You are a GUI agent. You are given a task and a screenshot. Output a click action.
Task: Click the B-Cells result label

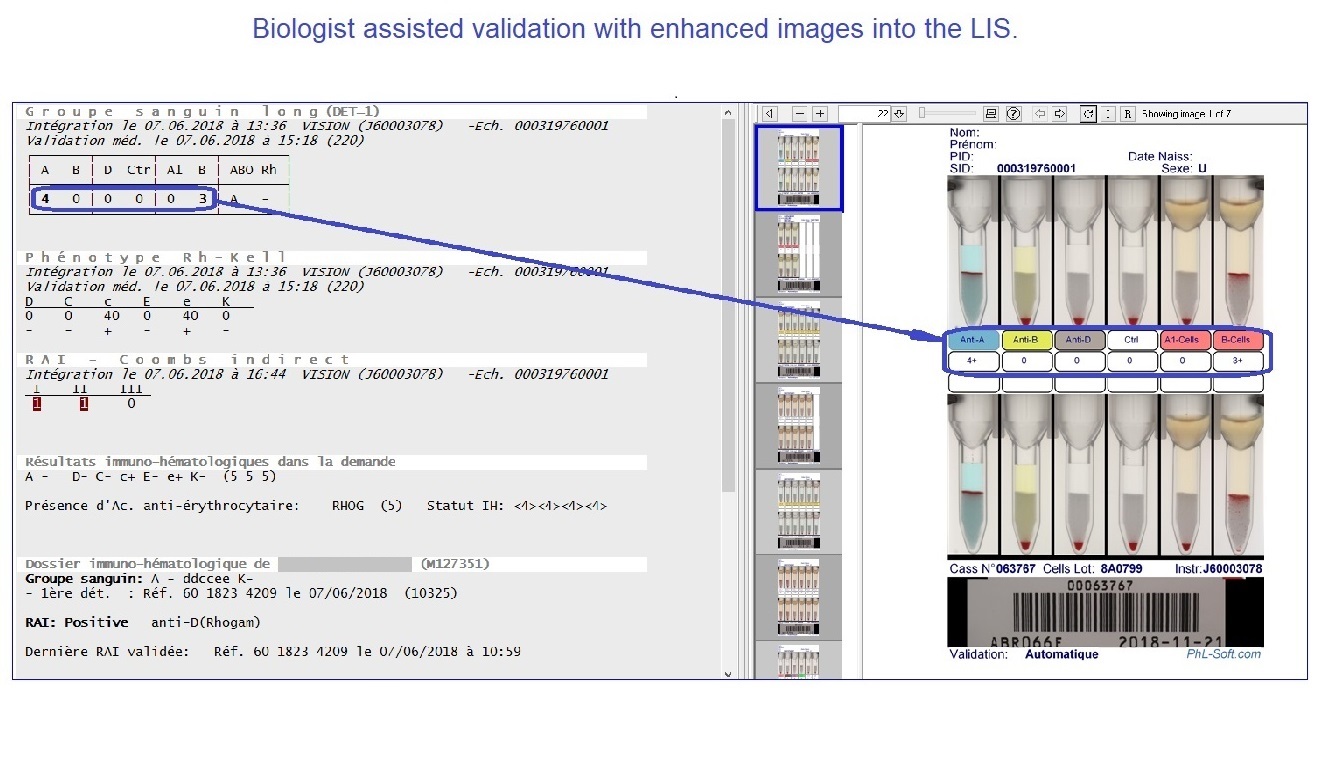tap(1239, 340)
